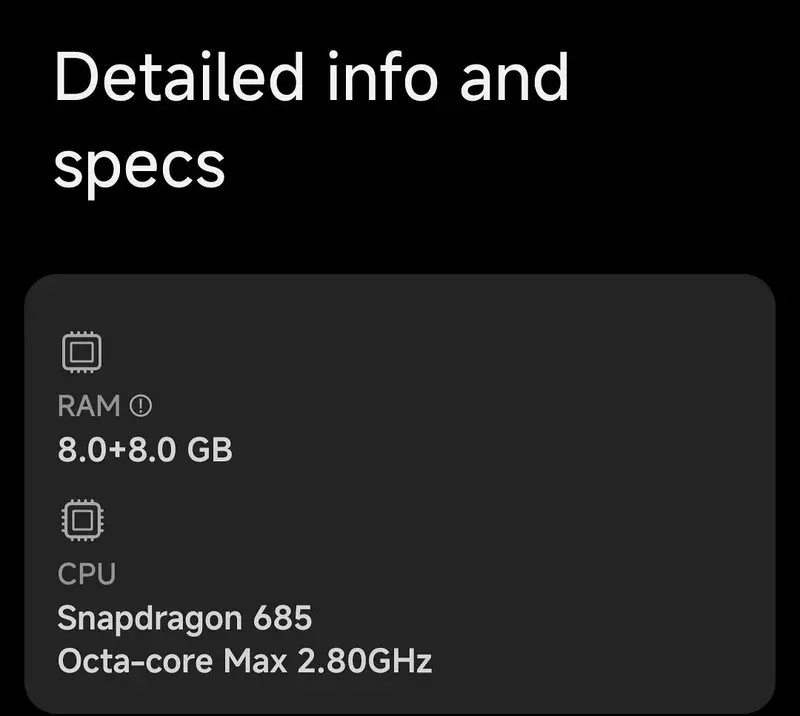Tap the RAM memory chip icon

pos(81,353)
